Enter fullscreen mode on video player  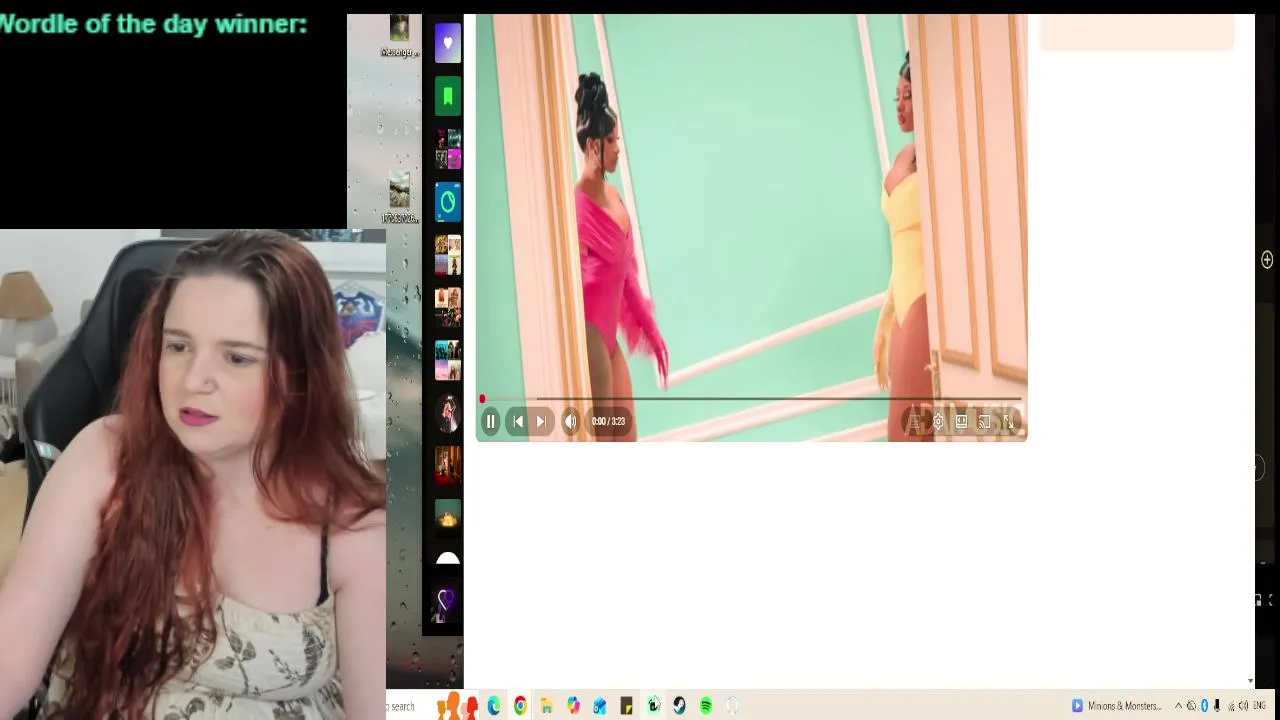click(1008, 422)
